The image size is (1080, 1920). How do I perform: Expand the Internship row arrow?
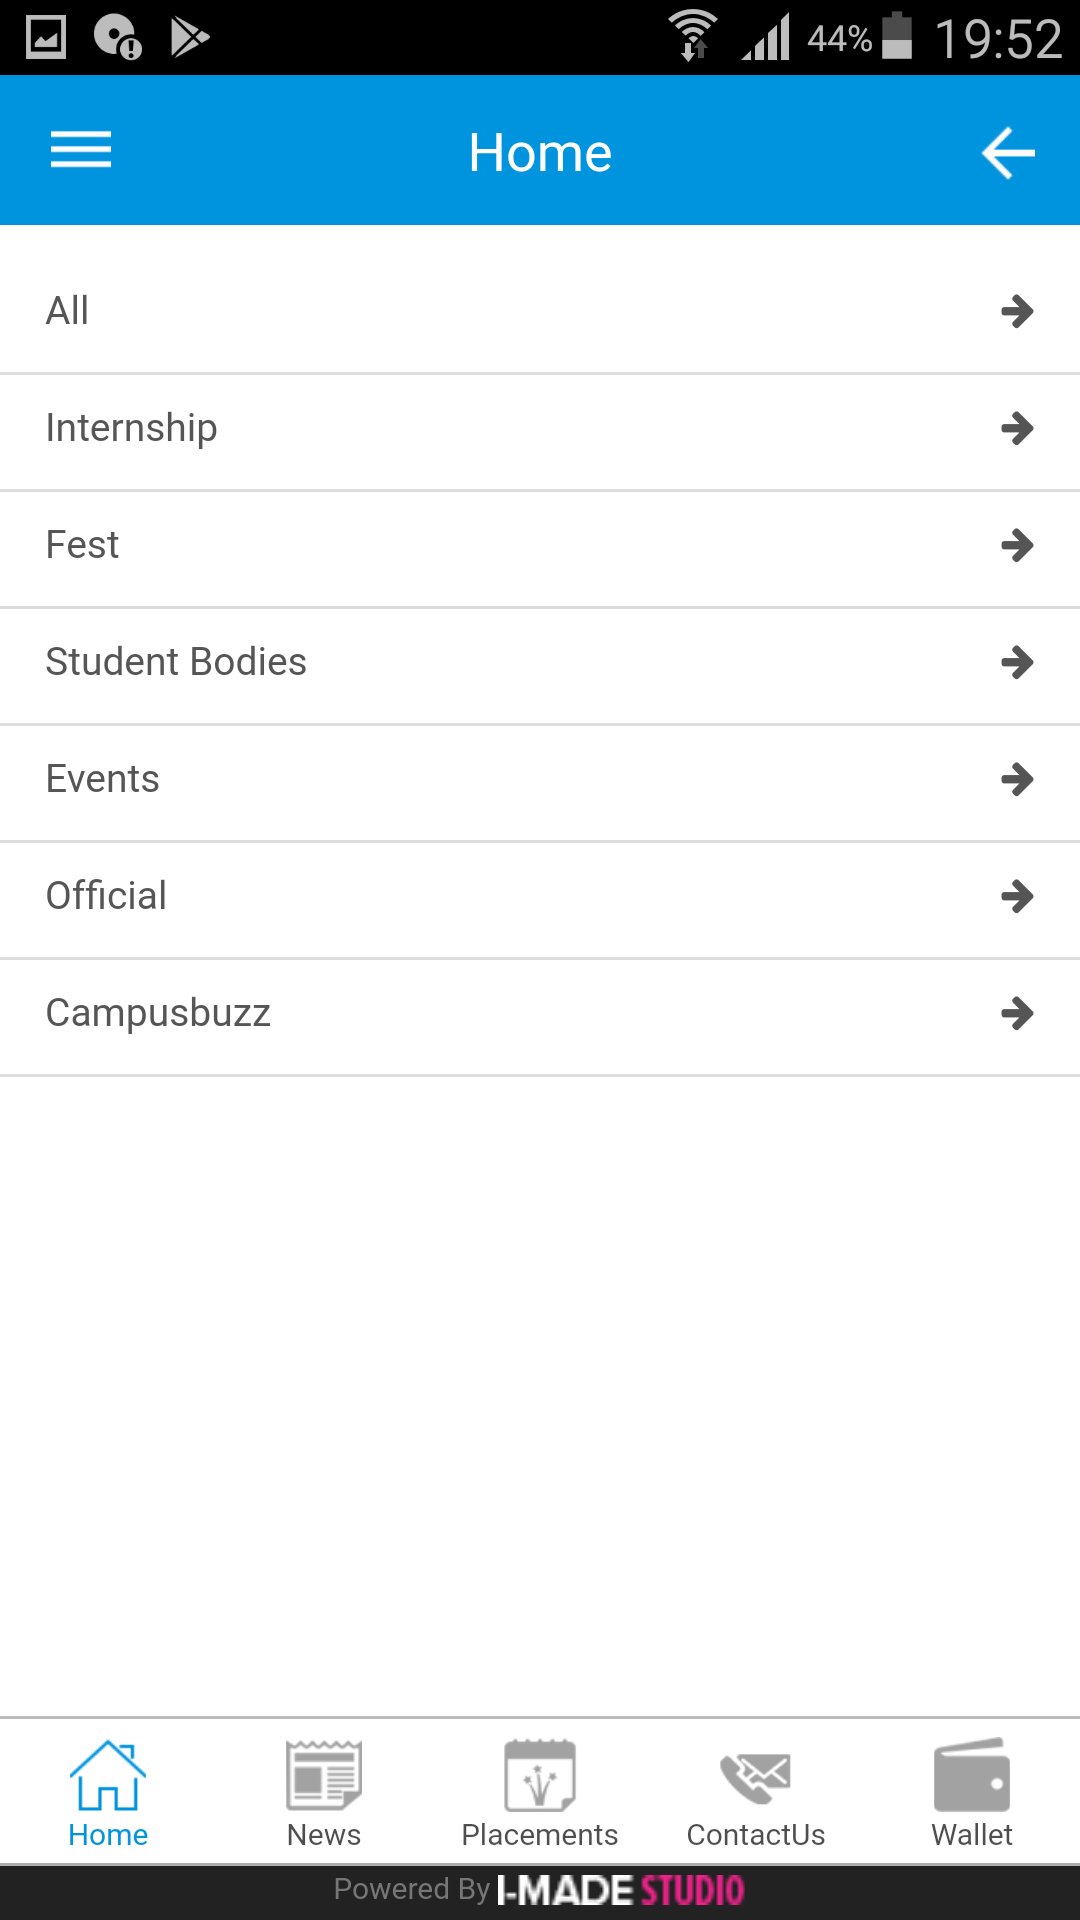1017,429
